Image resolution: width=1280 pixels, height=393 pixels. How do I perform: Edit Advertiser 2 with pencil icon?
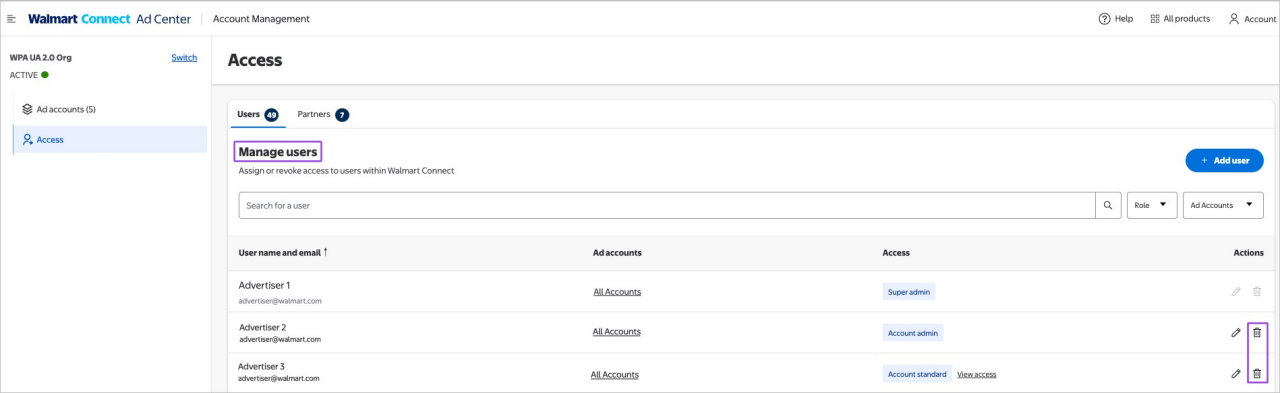1236,332
